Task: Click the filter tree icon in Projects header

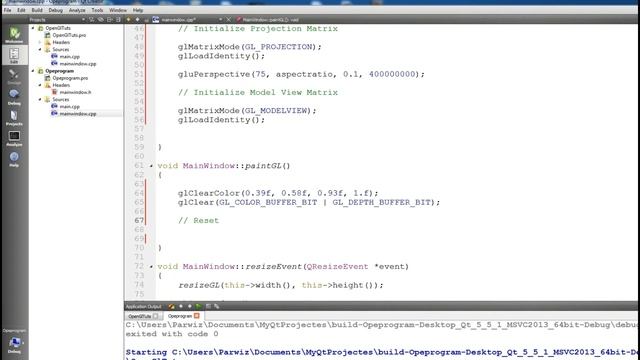Action: [92, 20]
